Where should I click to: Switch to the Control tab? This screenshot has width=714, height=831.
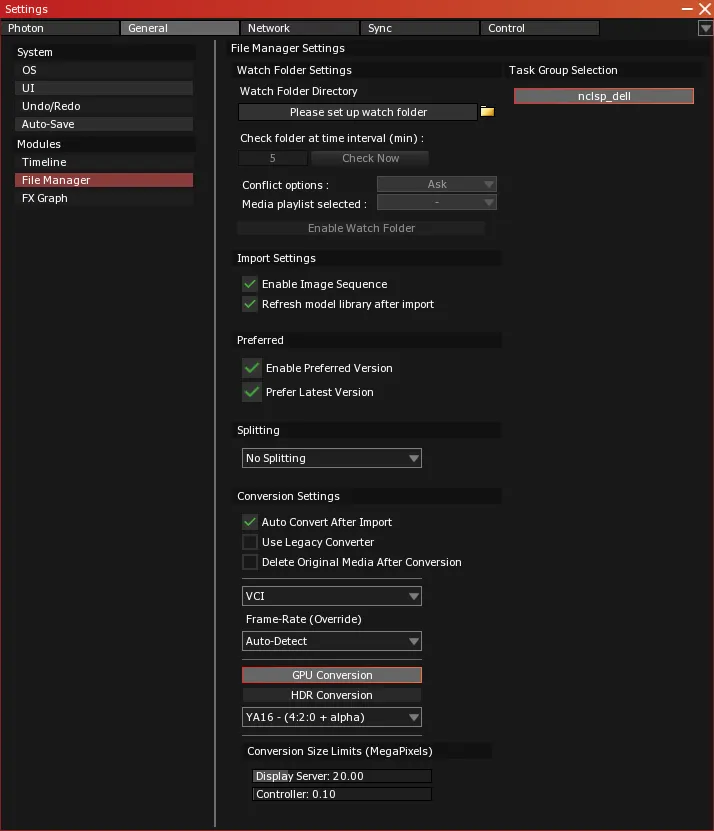coord(540,28)
